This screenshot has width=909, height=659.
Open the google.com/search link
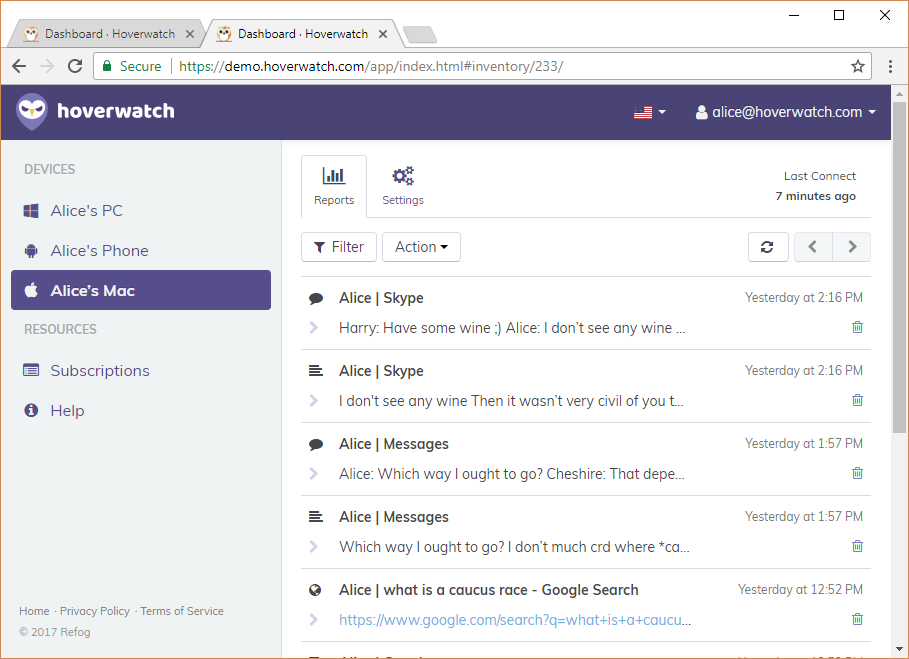pos(515,620)
